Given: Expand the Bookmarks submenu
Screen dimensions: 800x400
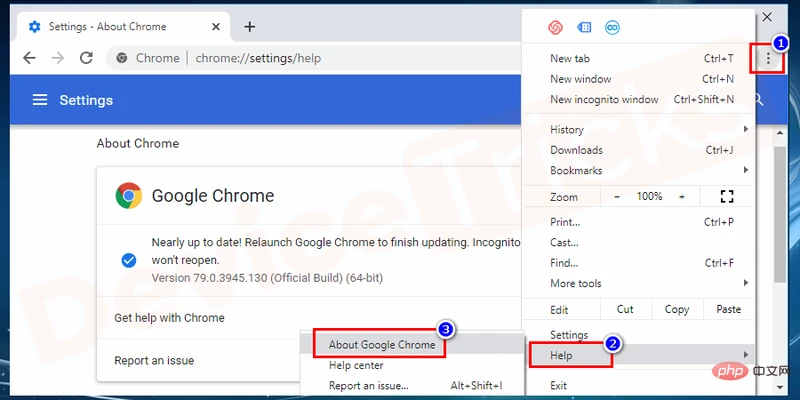Looking at the screenshot, I should point(638,170).
